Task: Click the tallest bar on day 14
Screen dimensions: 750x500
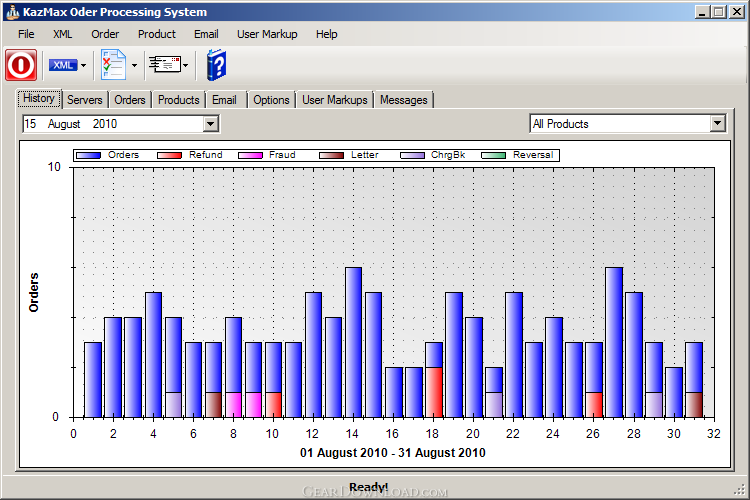Action: 353,342
